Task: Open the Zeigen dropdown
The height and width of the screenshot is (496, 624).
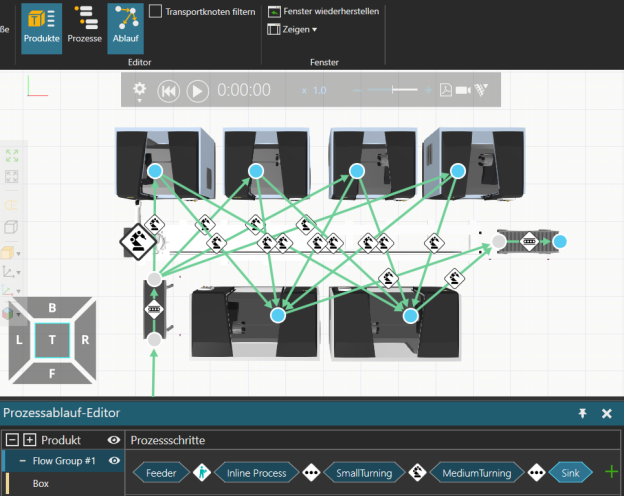Action: coord(292,29)
